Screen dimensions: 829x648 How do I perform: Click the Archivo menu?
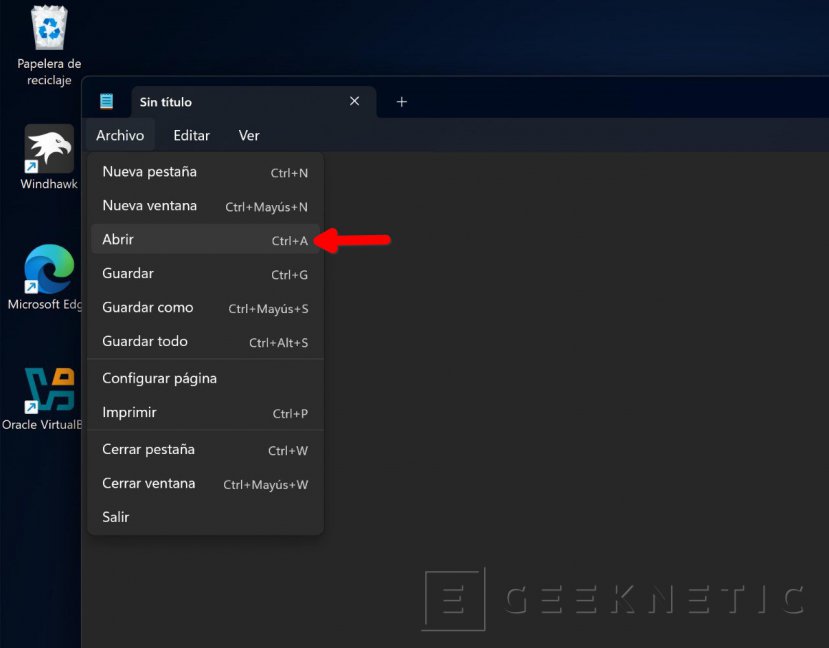(120, 135)
